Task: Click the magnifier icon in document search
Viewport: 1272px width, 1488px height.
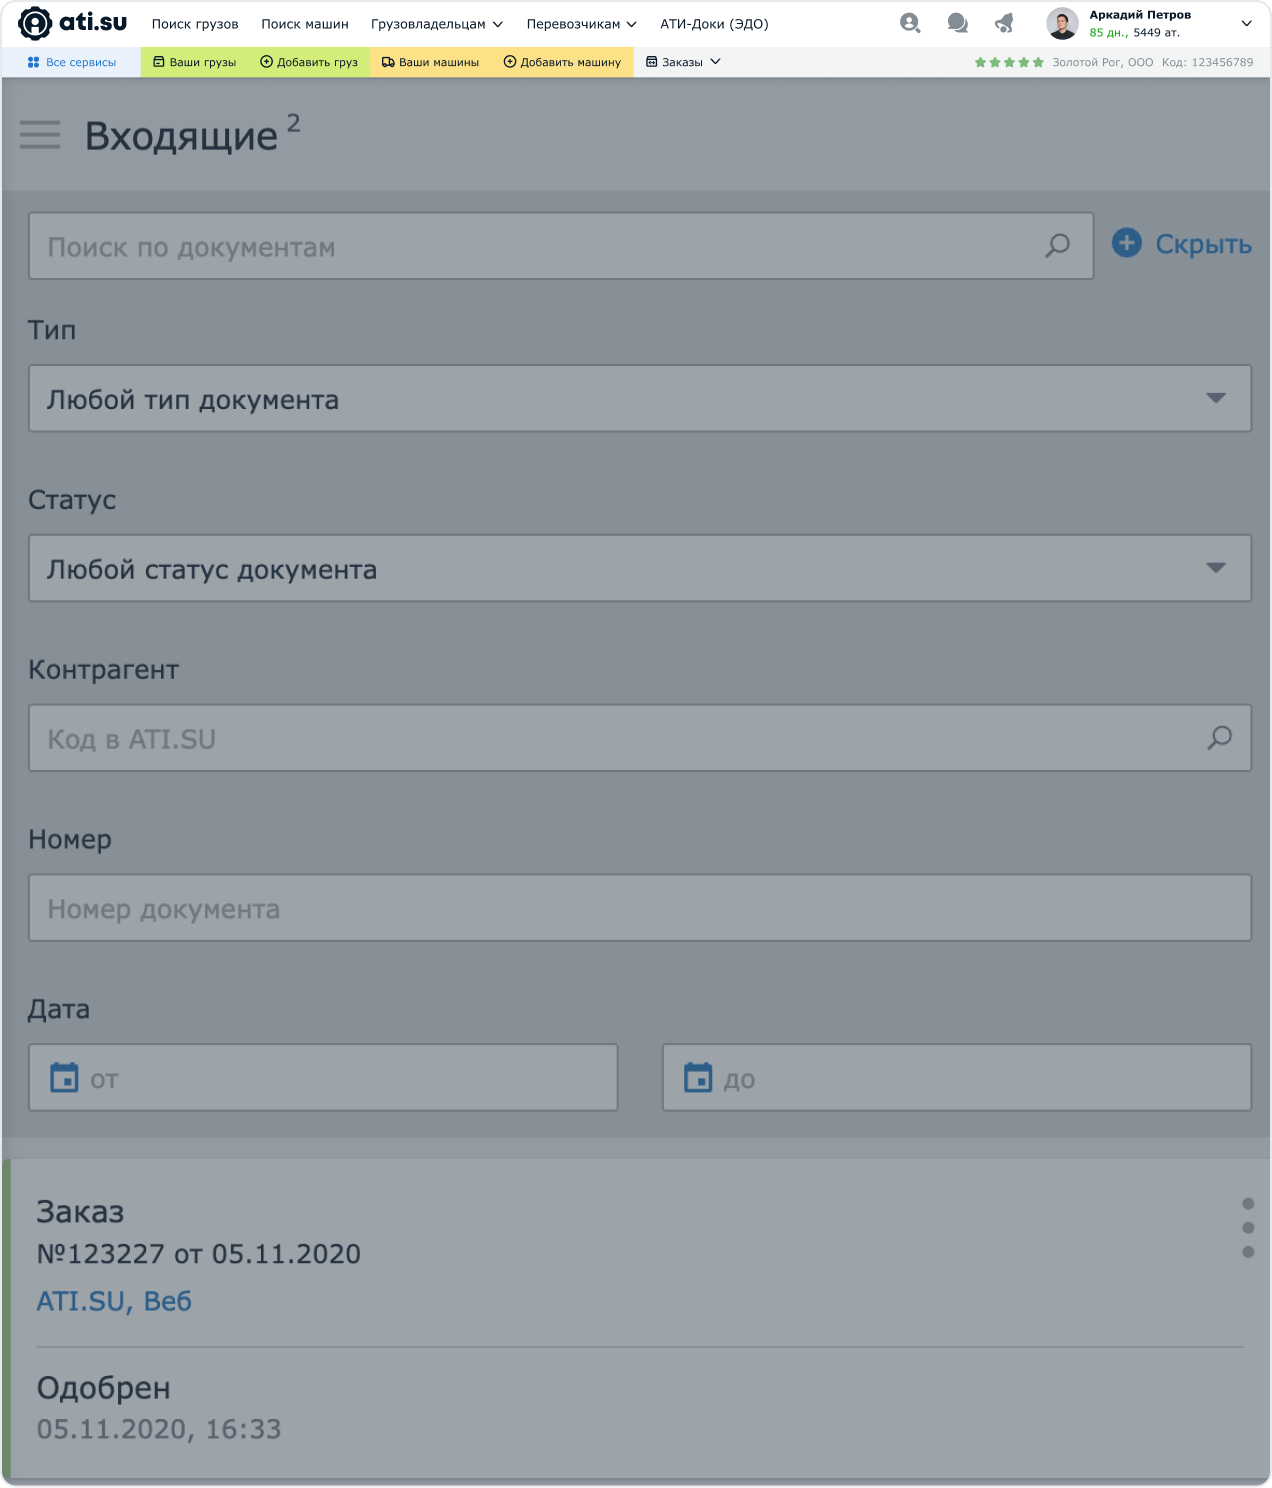Action: pos(1057,246)
